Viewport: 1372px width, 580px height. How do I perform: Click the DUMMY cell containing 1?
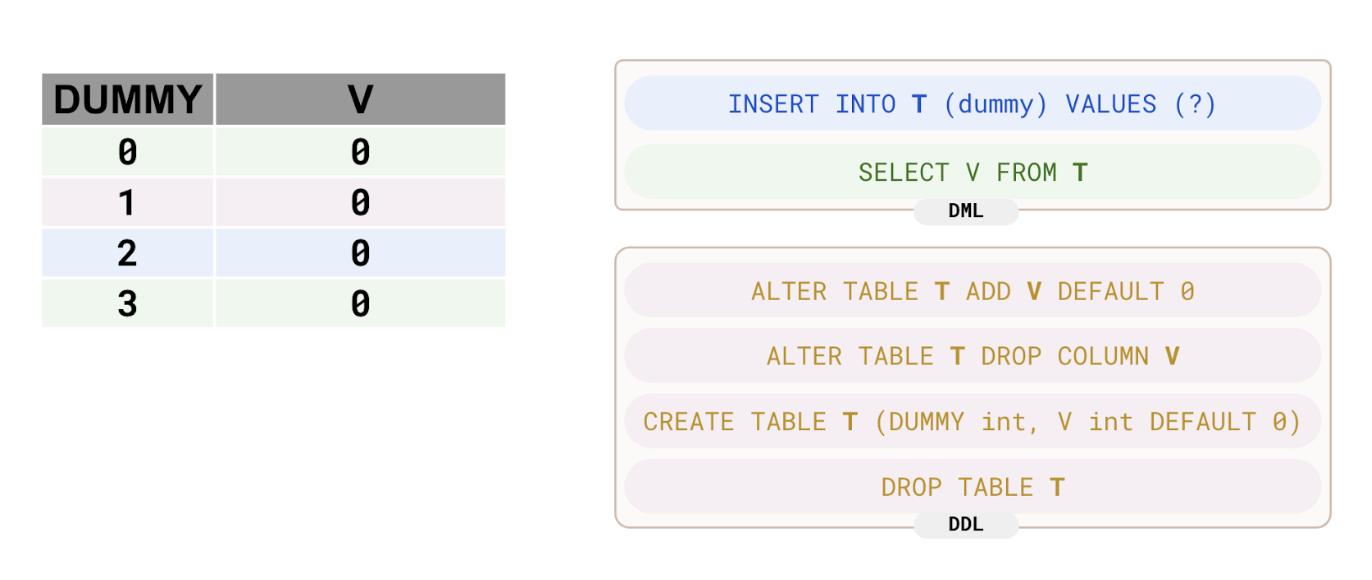point(128,203)
